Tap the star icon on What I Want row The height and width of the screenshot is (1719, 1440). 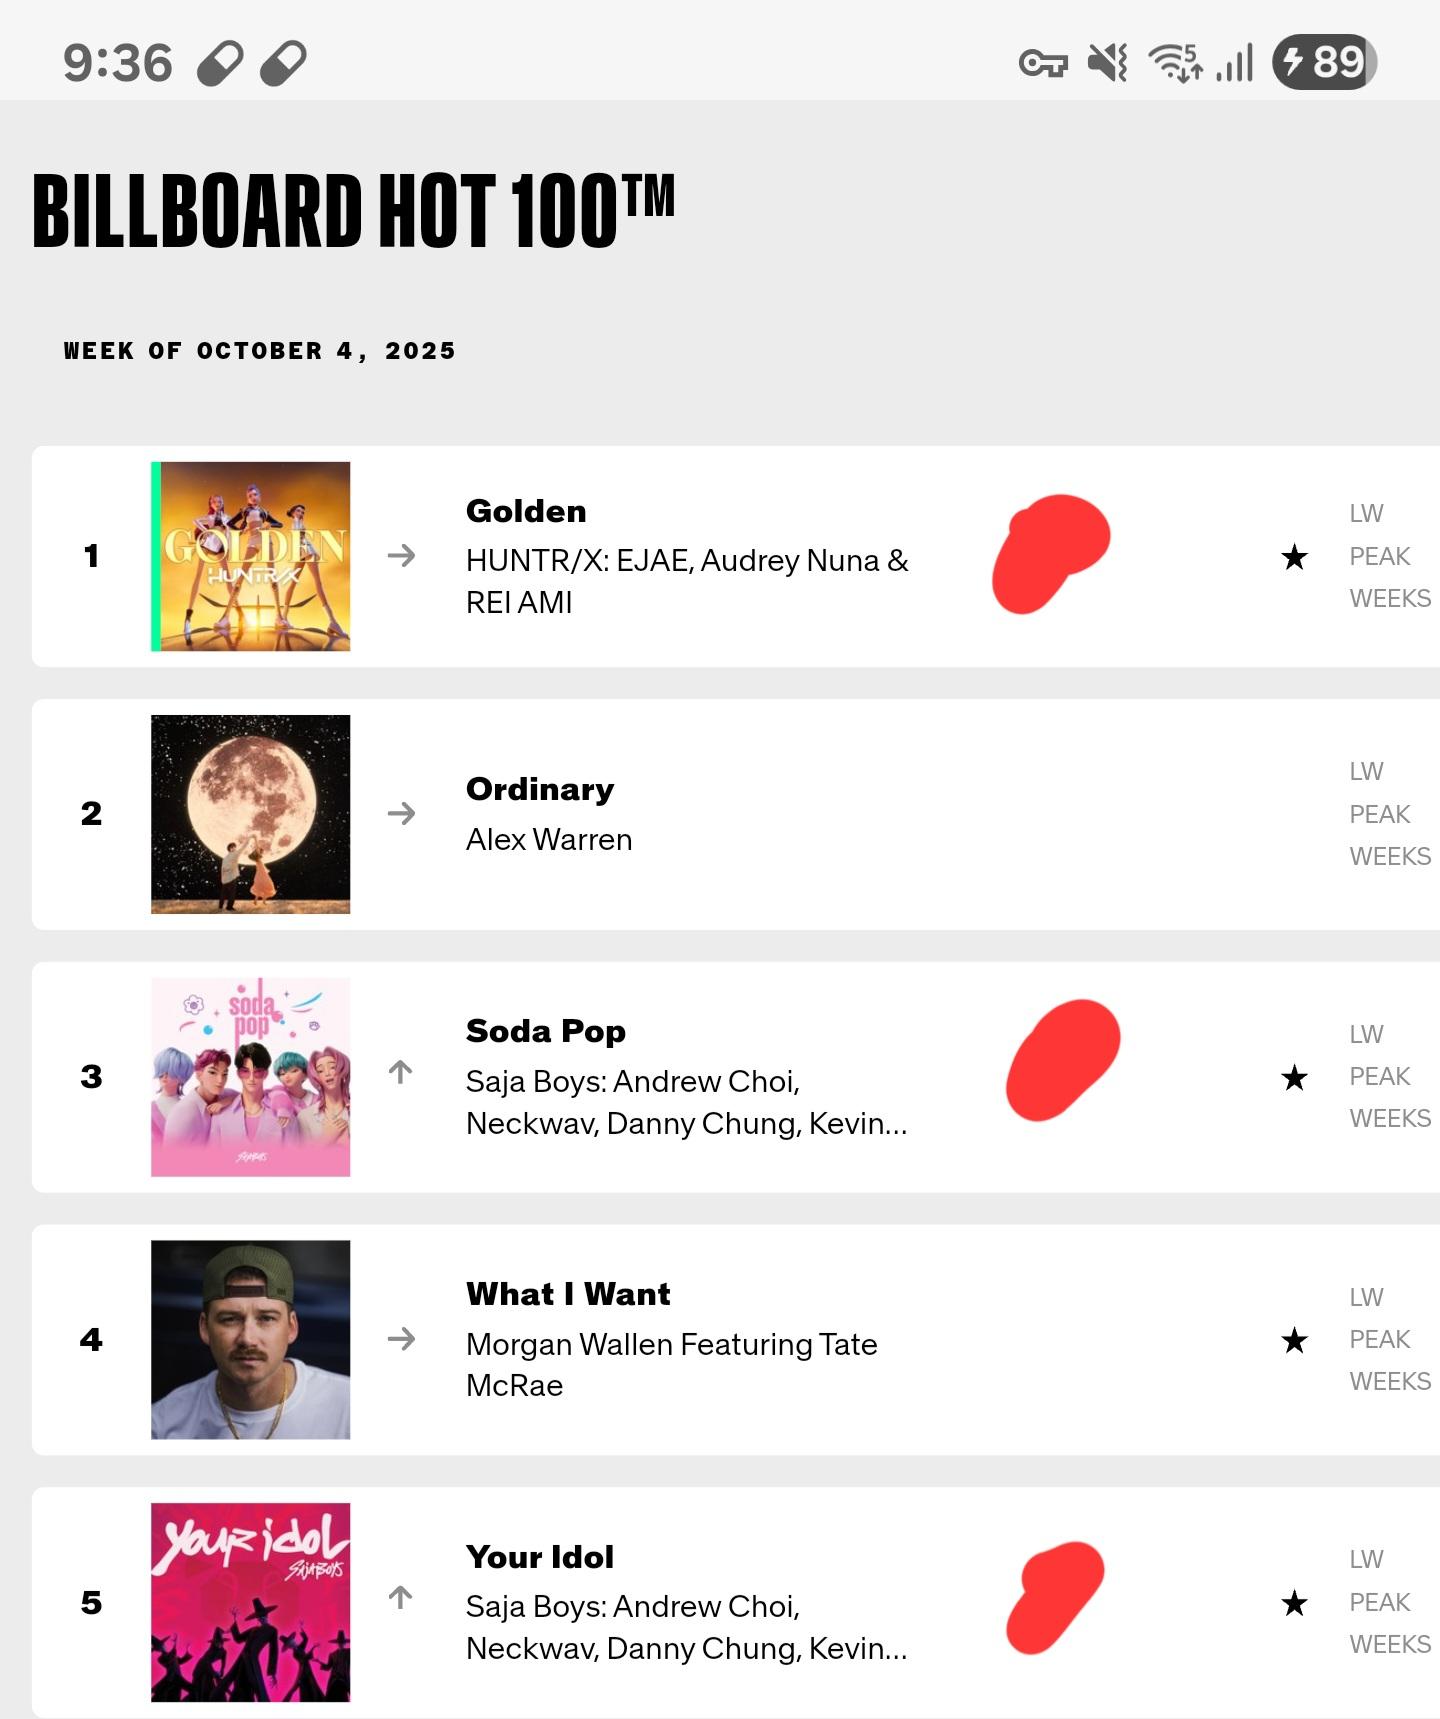click(1294, 1340)
